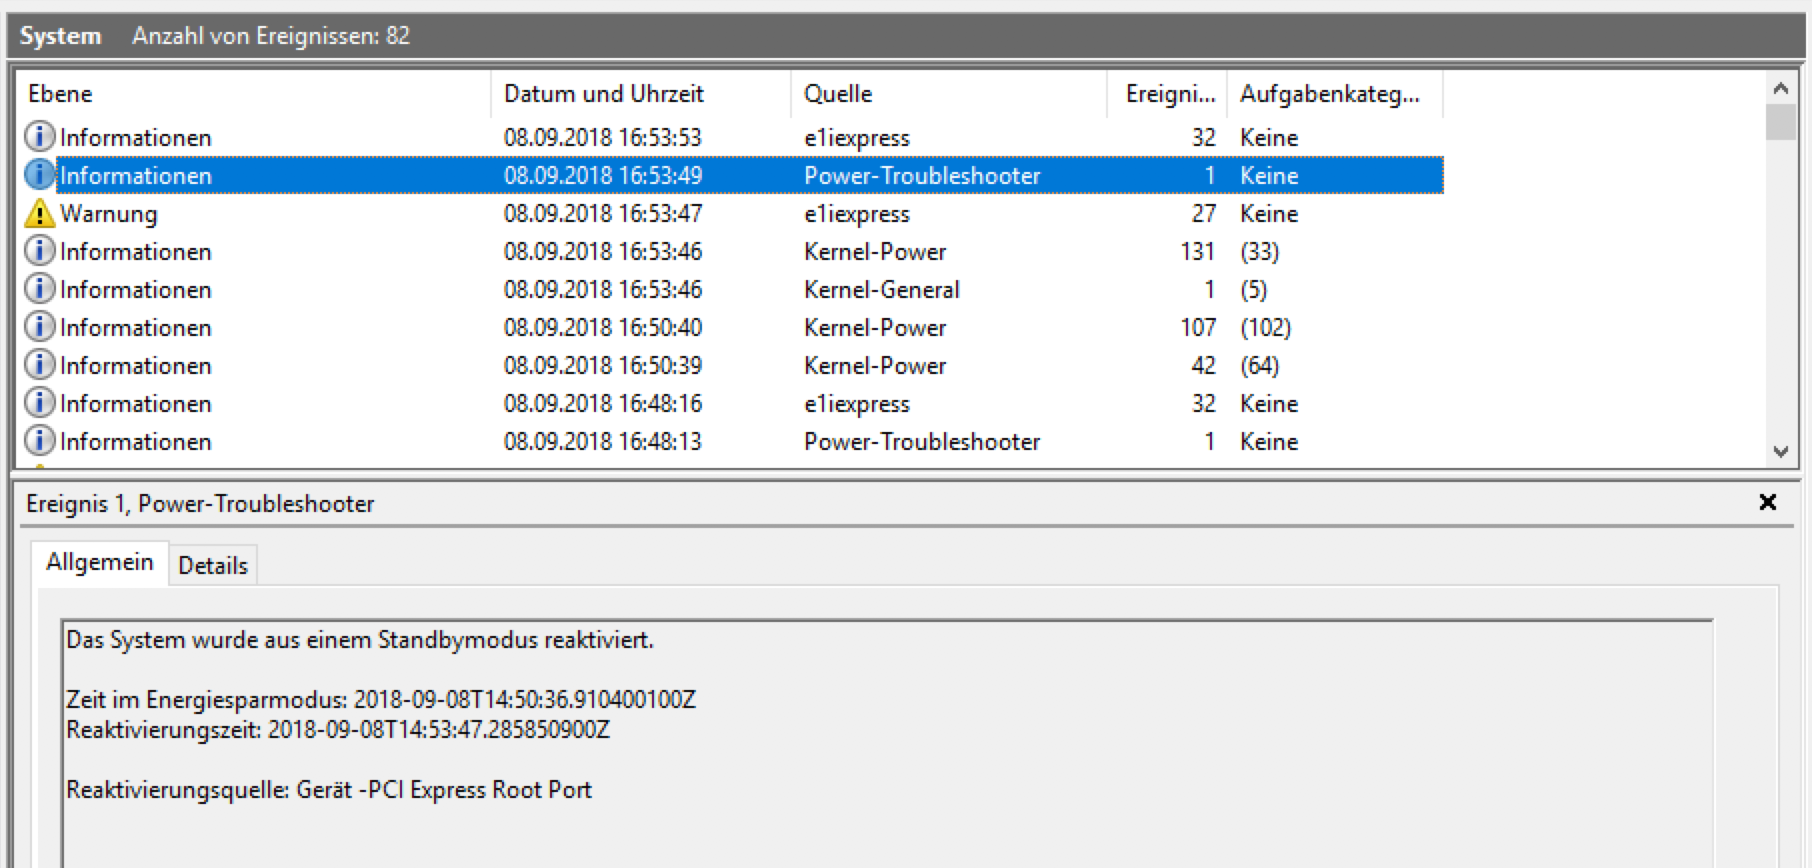1812x868 pixels.
Task: Select the Warnung e1iexpress event 27 row
Action: [x=733, y=213]
